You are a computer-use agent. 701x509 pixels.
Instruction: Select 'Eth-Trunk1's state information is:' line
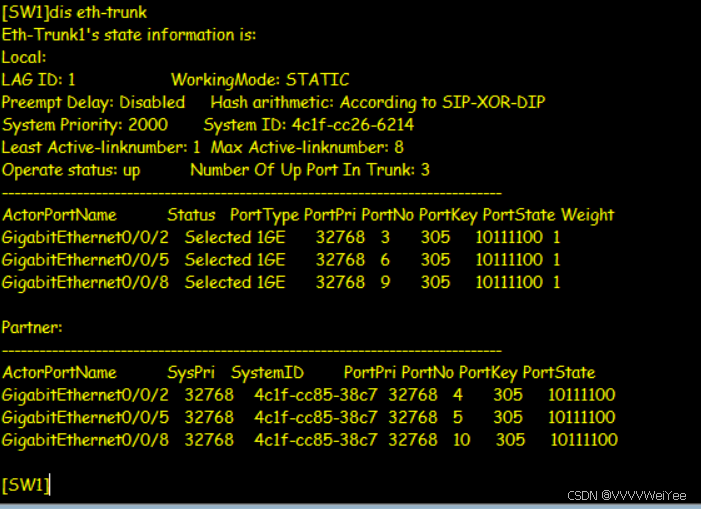tap(129, 35)
